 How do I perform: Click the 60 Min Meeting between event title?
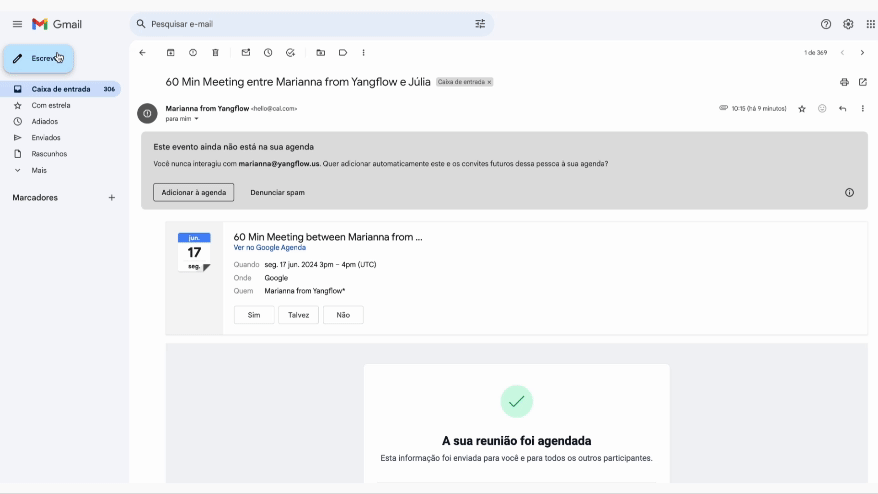click(328, 237)
